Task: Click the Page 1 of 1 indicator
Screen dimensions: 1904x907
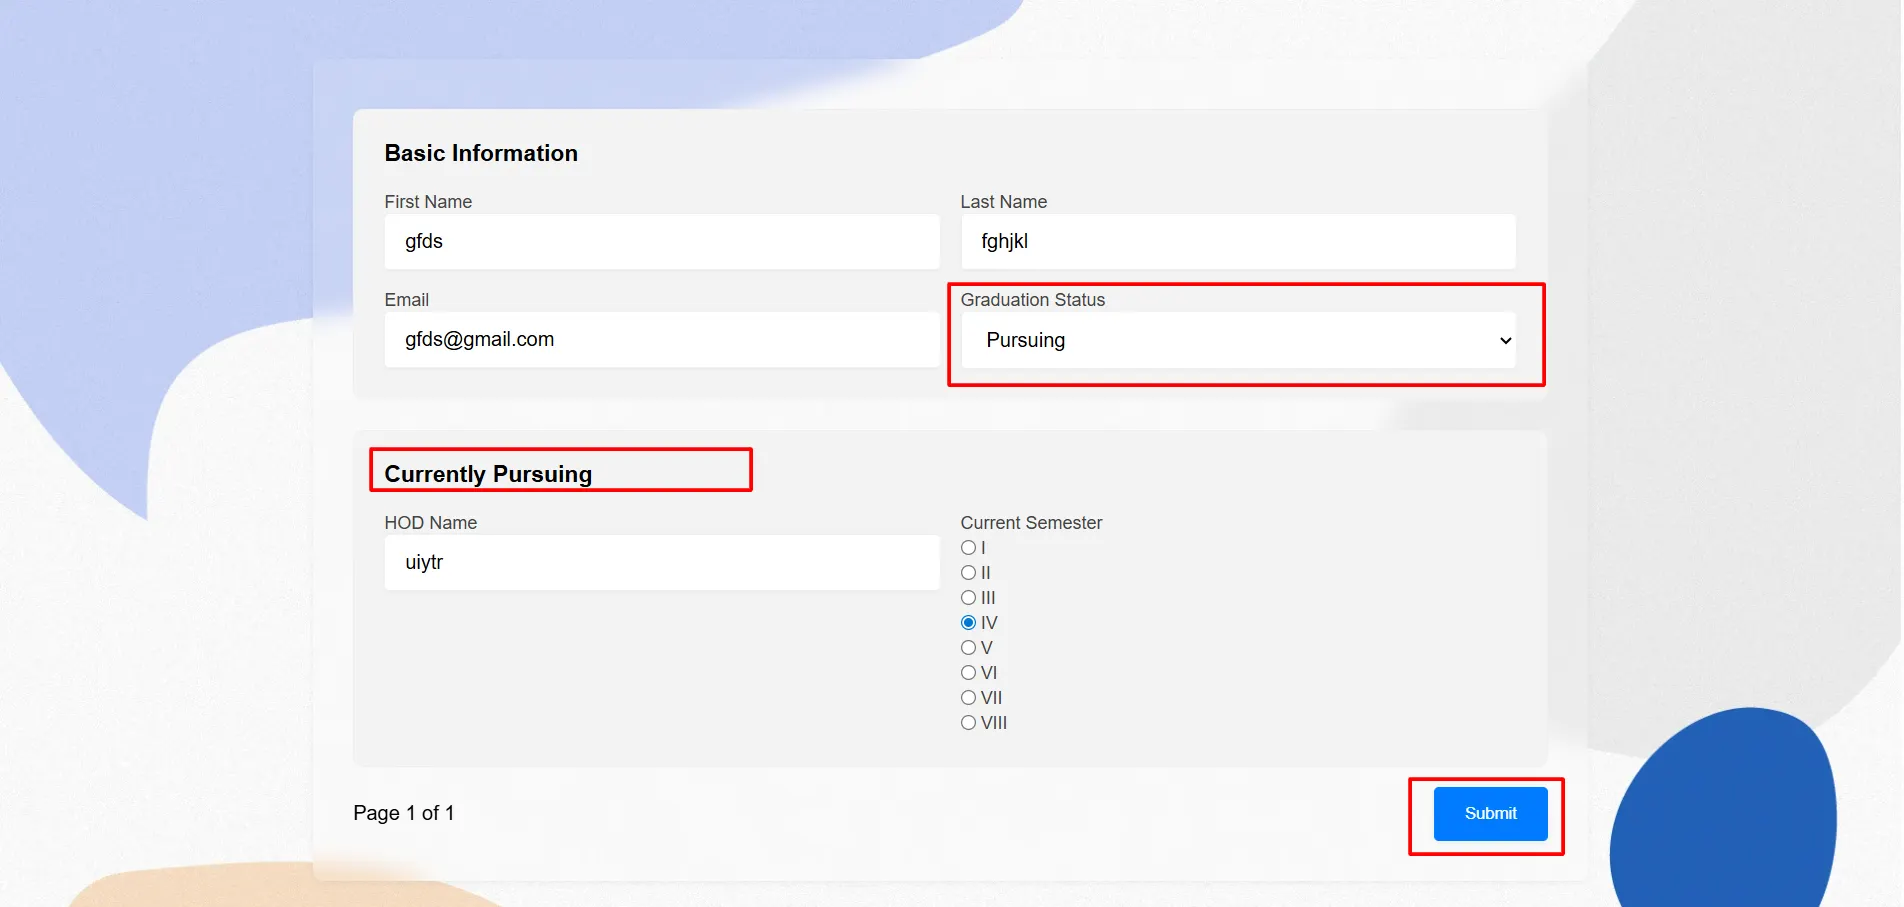Action: [404, 813]
